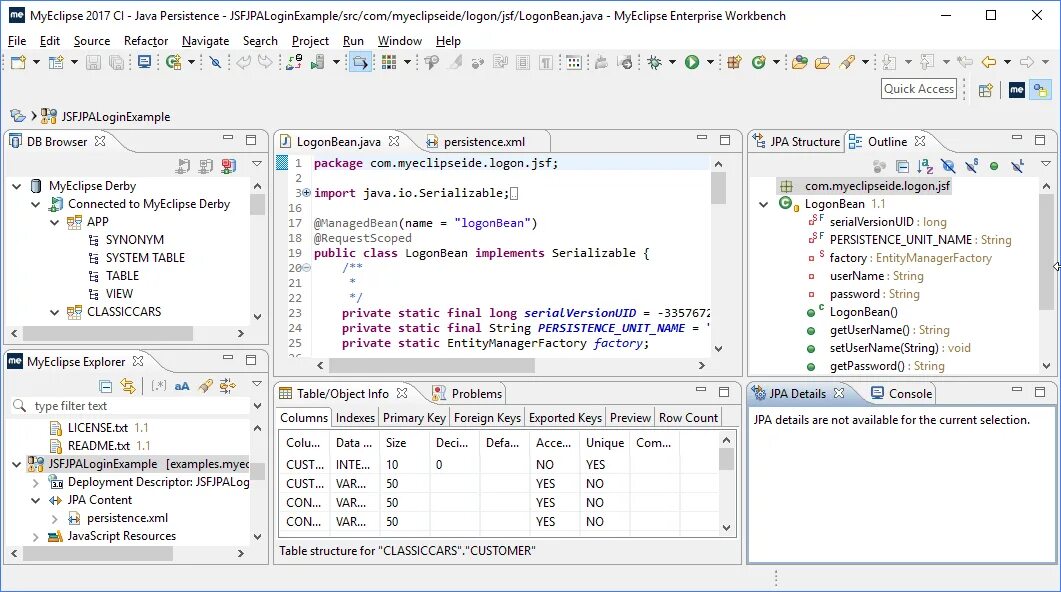Click the 'type filter text' field
1061x592 pixels.
tap(131, 406)
